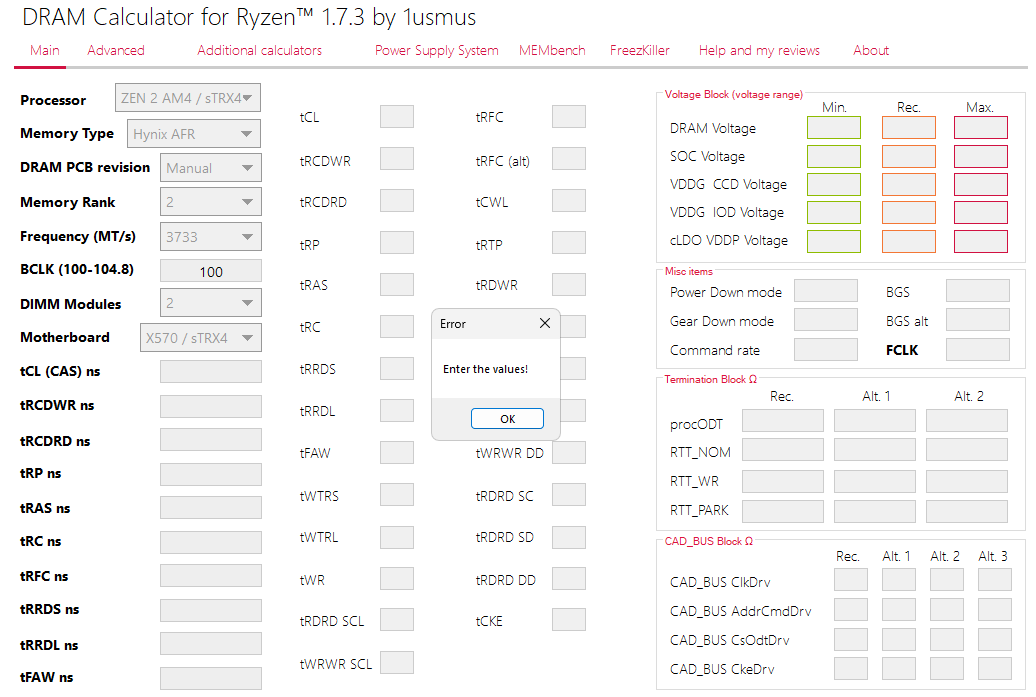Click the RTT_WR Alt. 2 field
Viewport: 1036px width, 697px height.
pos(967,482)
